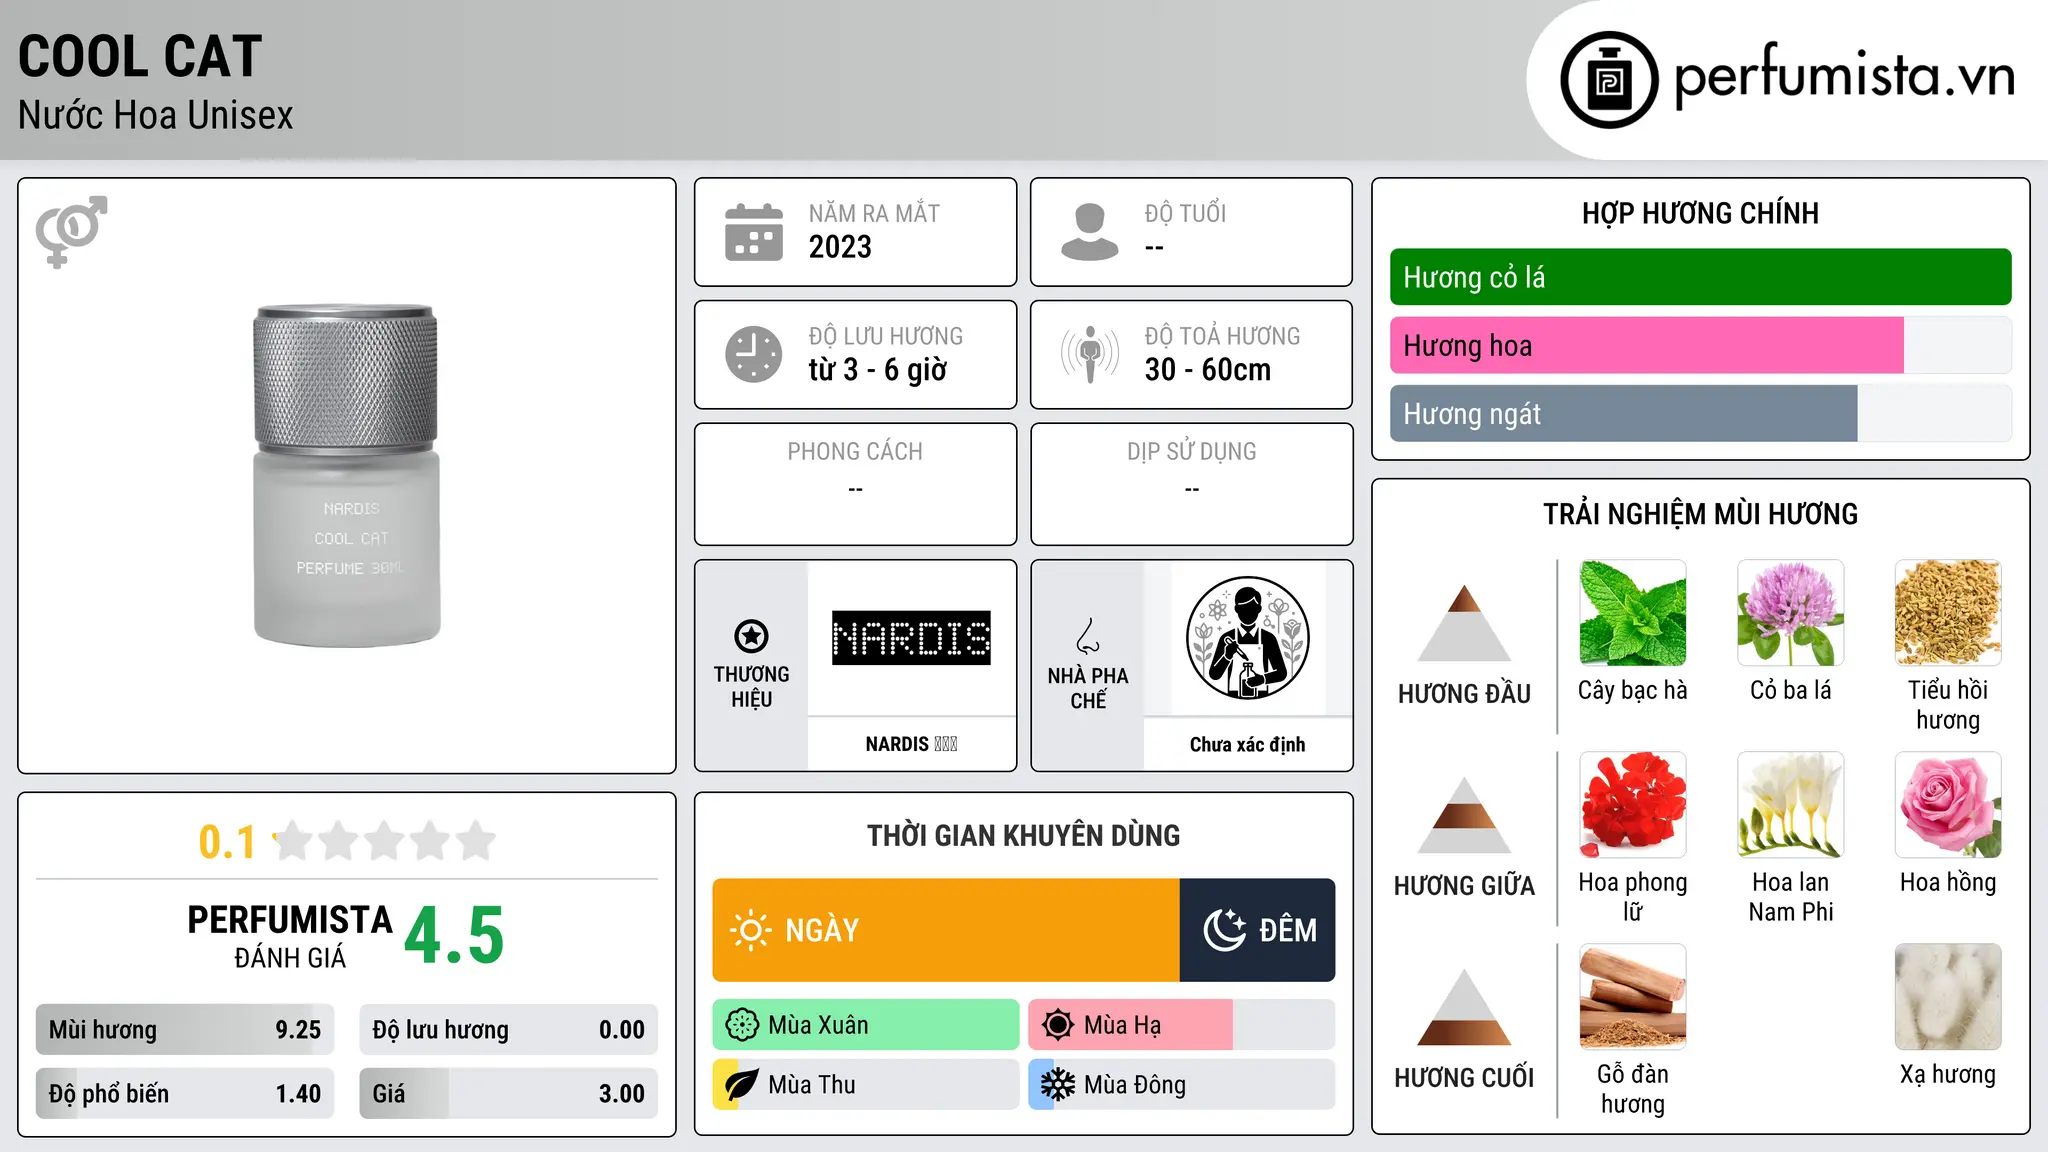
Task: Click the Độ phổ biến 1.40 score bar
Action: (x=185, y=1093)
